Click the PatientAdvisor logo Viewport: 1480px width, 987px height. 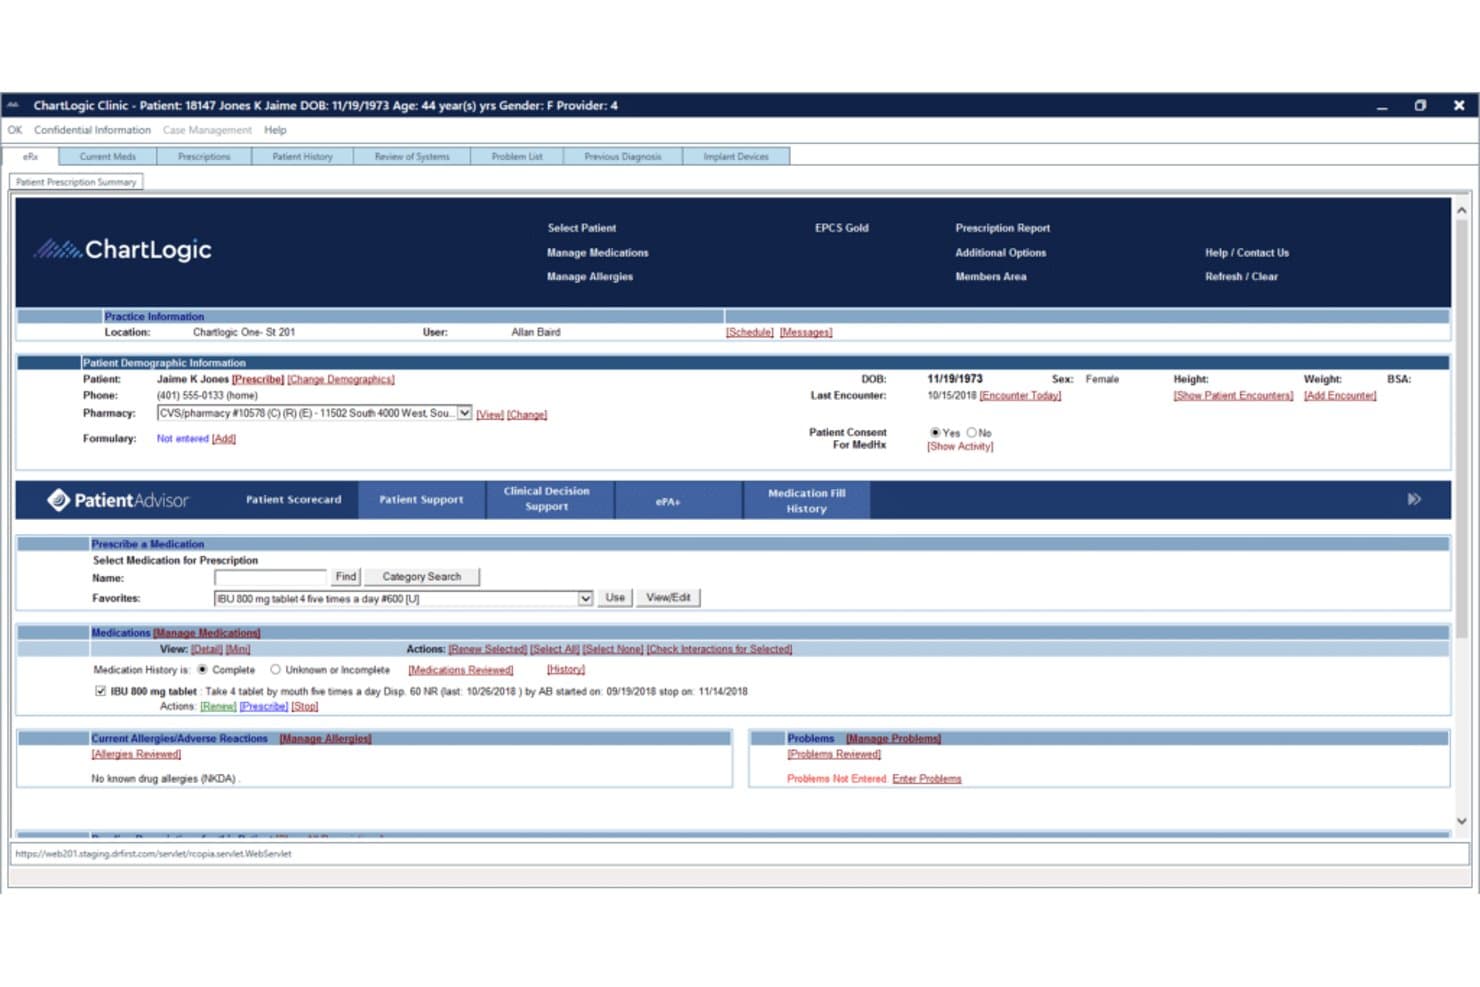coord(118,500)
